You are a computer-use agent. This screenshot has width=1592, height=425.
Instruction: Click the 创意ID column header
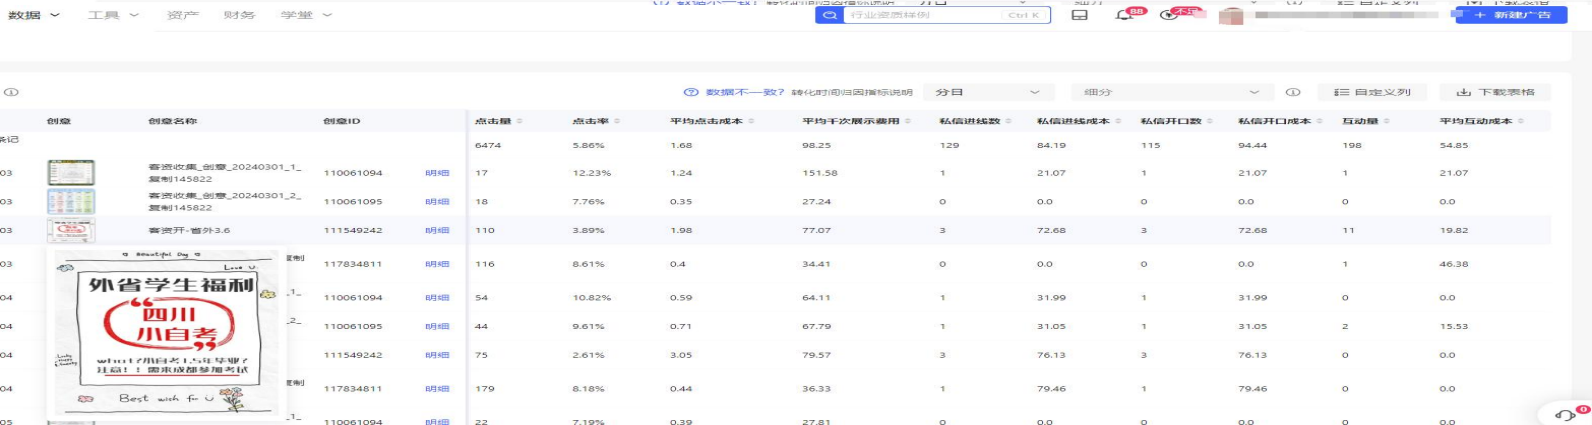[x=342, y=121]
